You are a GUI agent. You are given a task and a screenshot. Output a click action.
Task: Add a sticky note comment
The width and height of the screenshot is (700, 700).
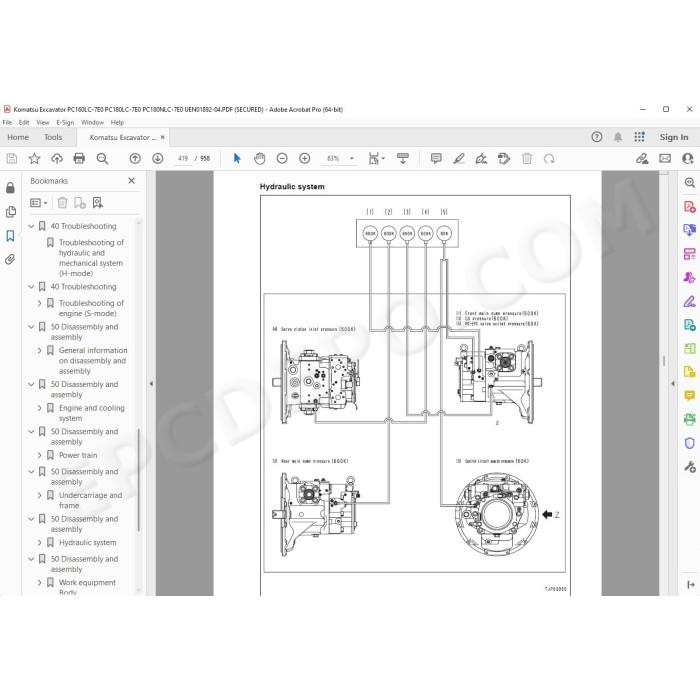[436, 158]
